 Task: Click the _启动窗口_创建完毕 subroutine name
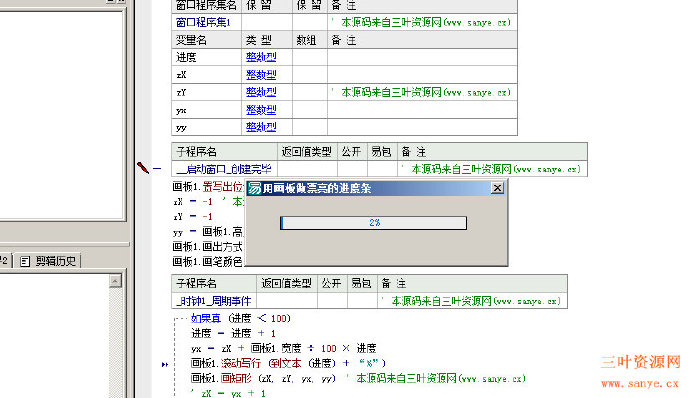pyautogui.click(x=224, y=169)
